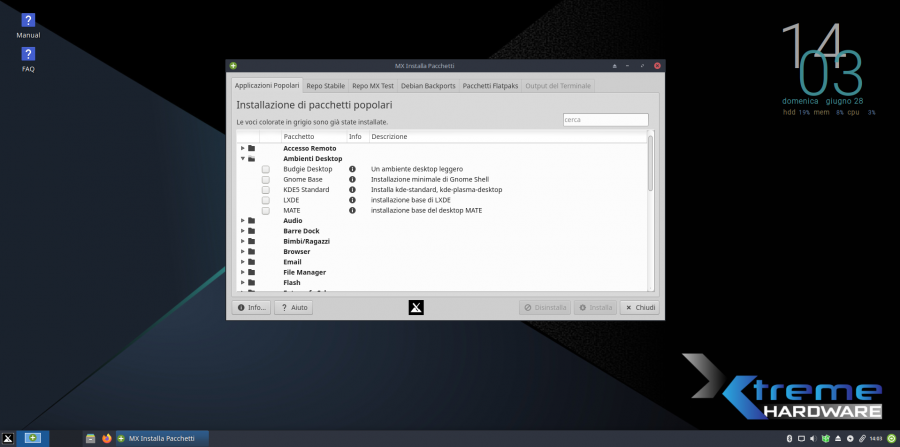The width and height of the screenshot is (900, 447).
Task: Switch to the Repo Stabile tab
Action: coord(325,86)
